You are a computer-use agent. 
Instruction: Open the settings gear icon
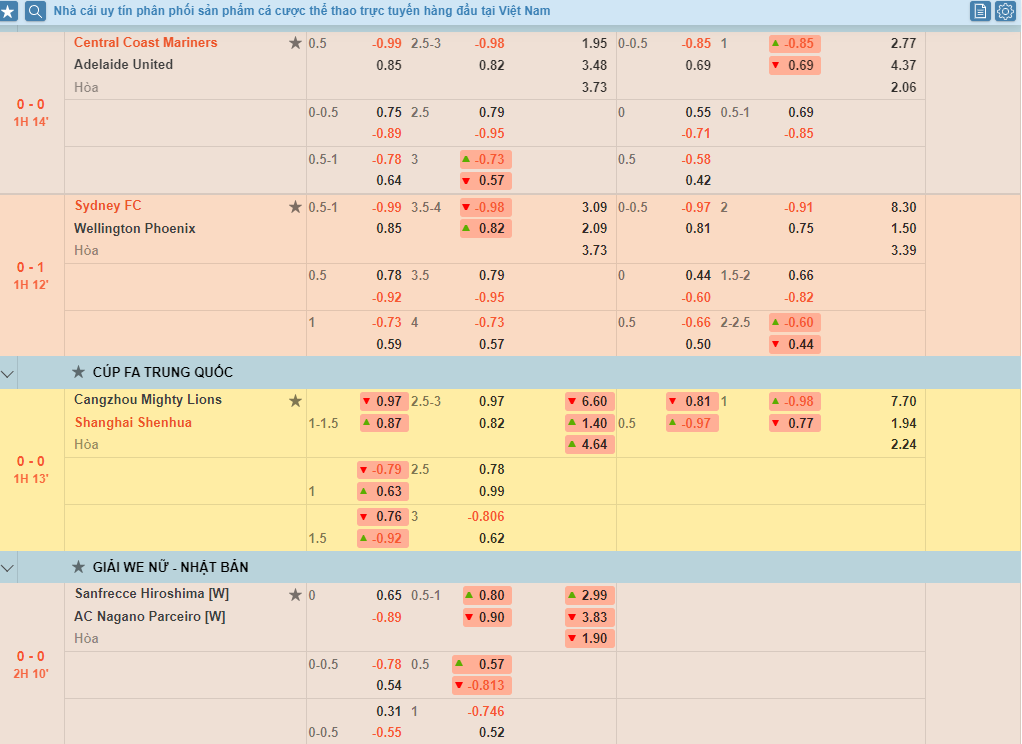pos(1005,11)
